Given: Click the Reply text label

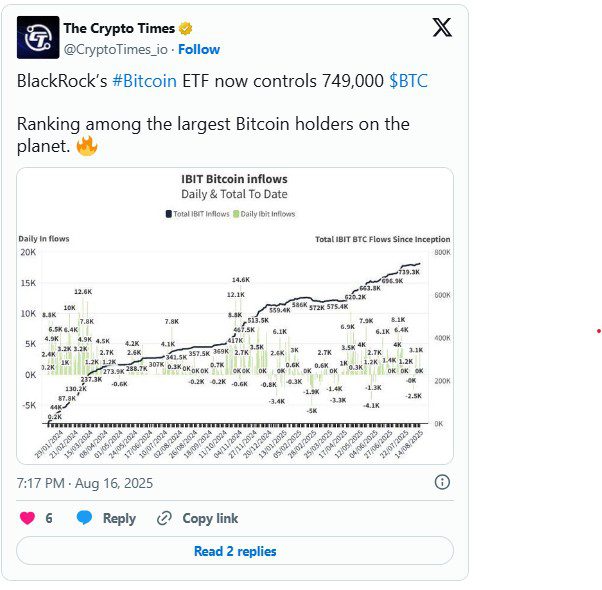Looking at the screenshot, I should tap(119, 518).
